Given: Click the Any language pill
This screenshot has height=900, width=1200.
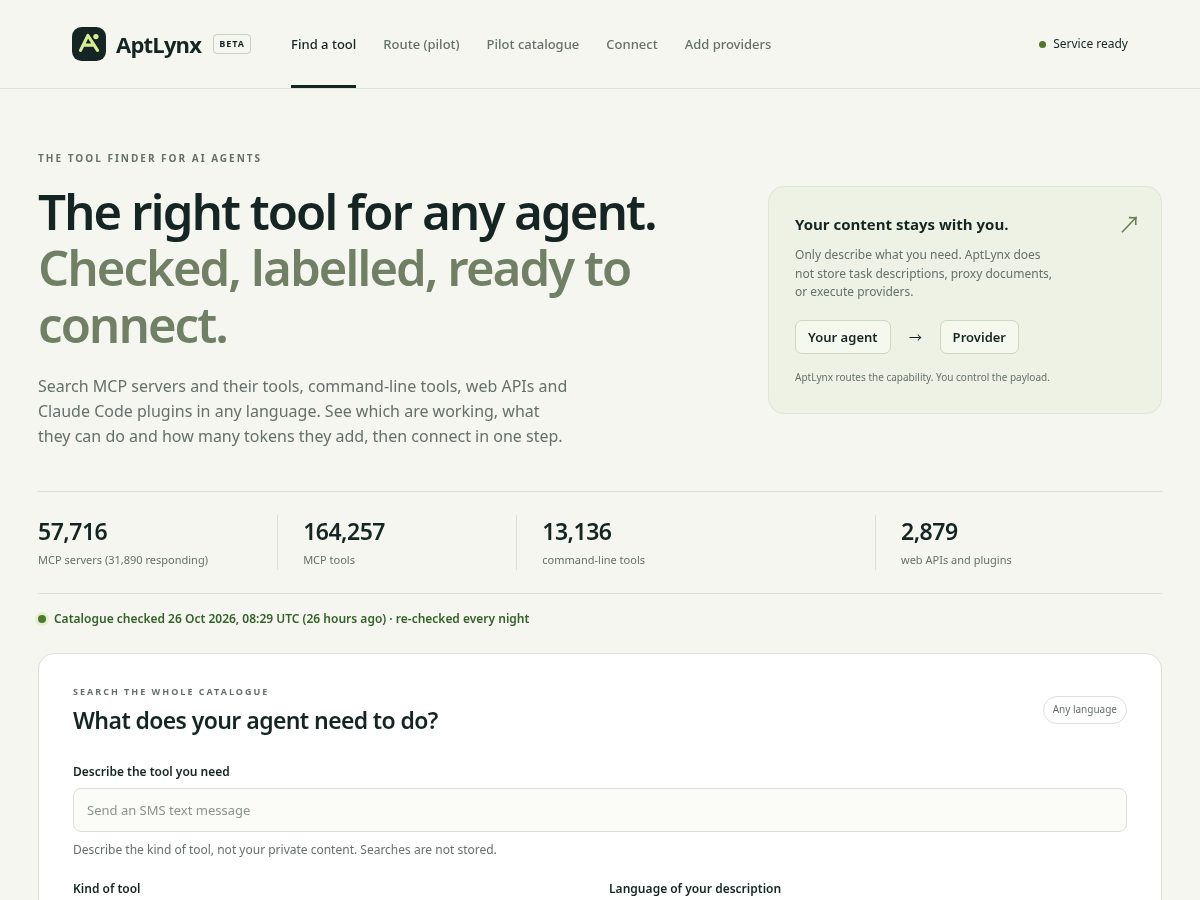Looking at the screenshot, I should 1084,709.
